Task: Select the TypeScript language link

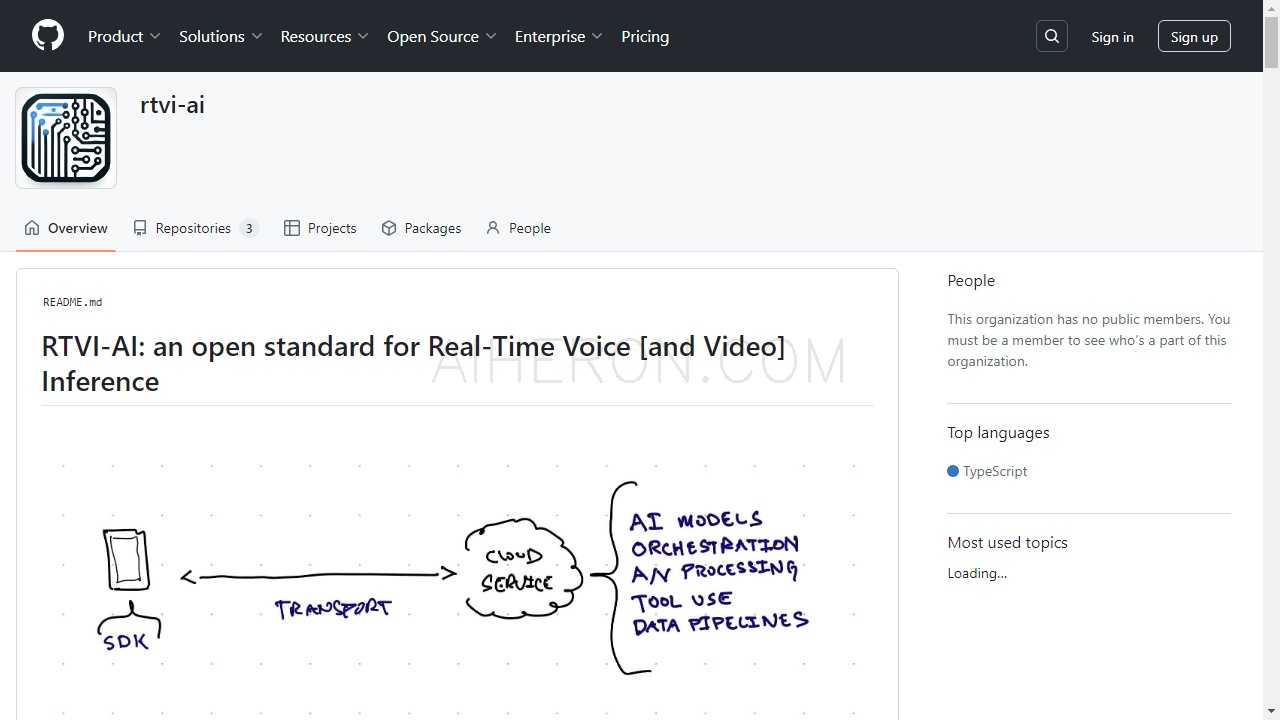Action: click(x=995, y=471)
